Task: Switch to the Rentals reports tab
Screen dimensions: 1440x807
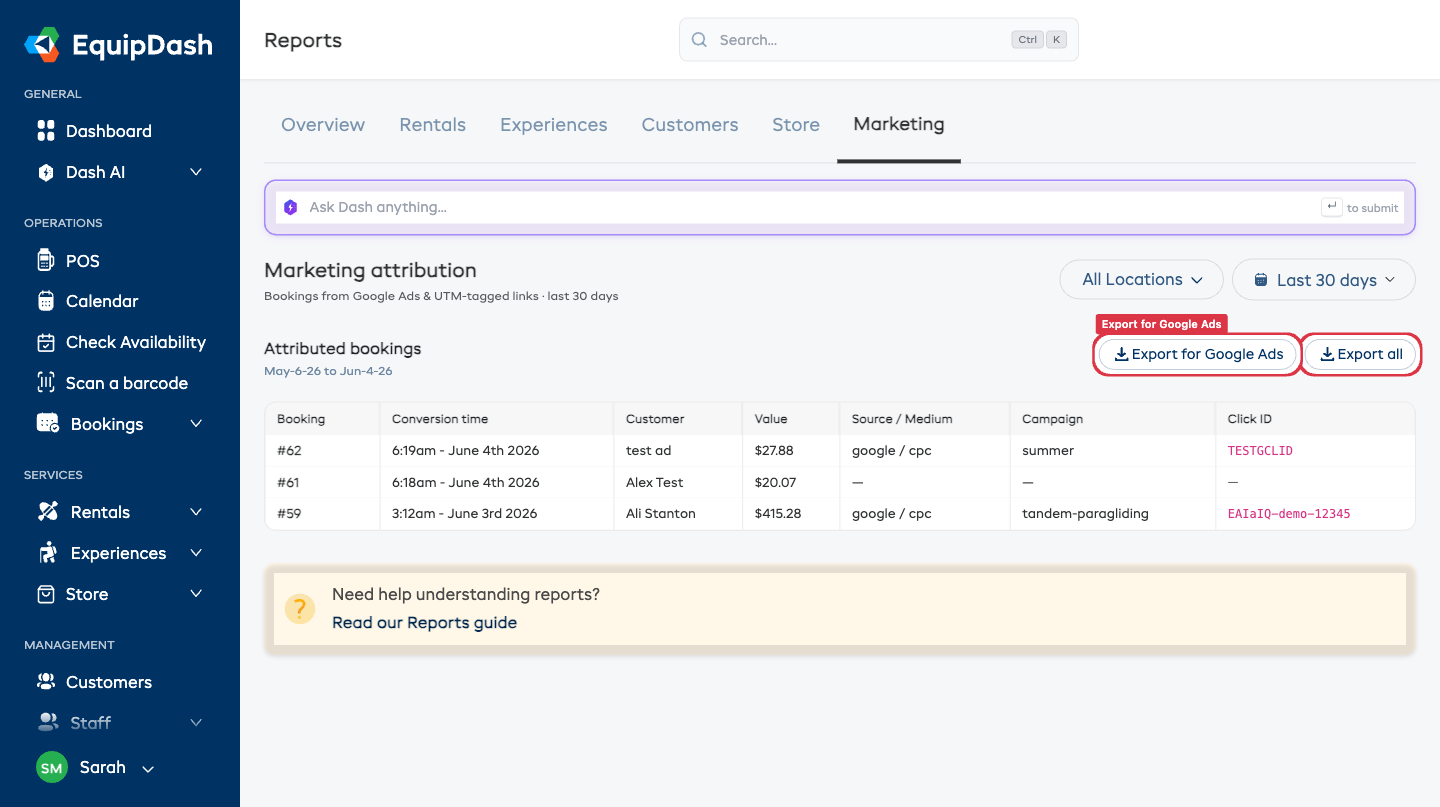Action: (x=433, y=125)
